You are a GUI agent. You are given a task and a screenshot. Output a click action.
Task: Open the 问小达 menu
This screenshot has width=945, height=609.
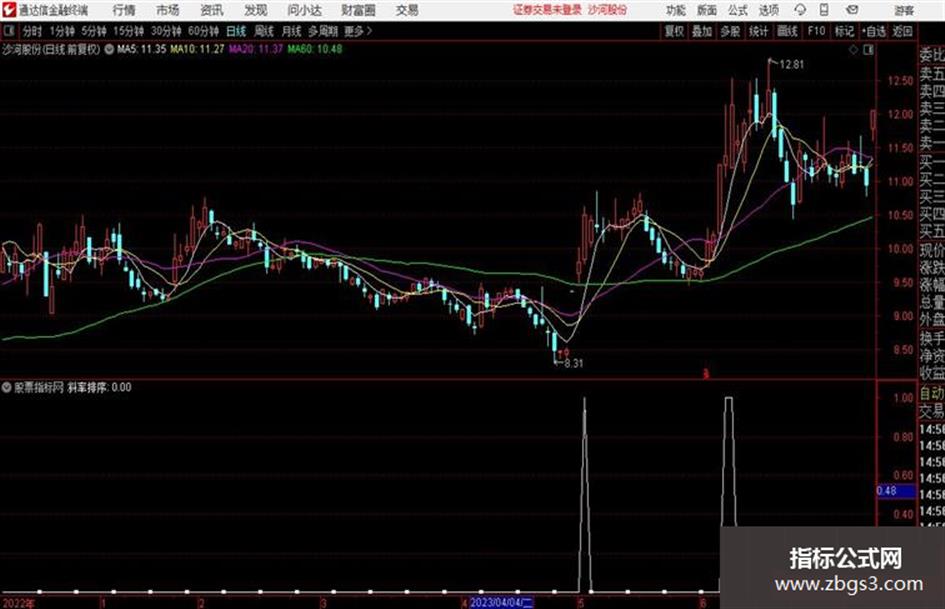304,10
